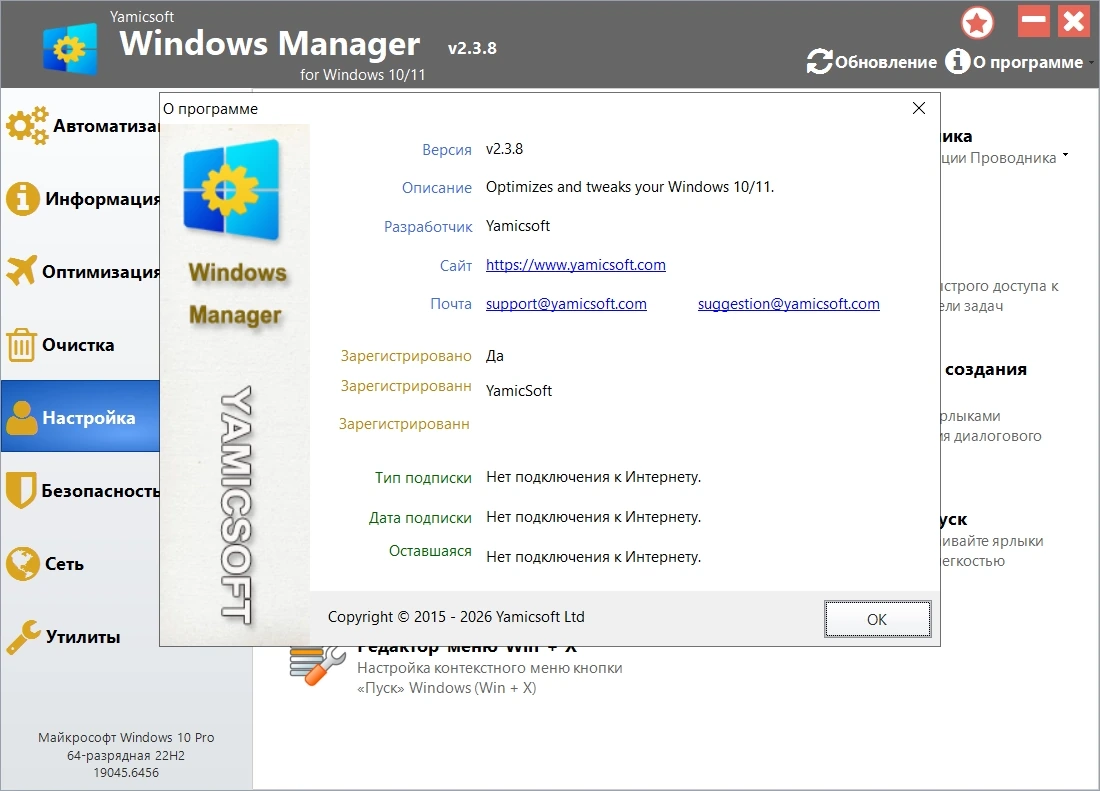This screenshot has width=1100, height=791.
Task: Click the '64-разрядная 22H2' text
Action: (126, 755)
